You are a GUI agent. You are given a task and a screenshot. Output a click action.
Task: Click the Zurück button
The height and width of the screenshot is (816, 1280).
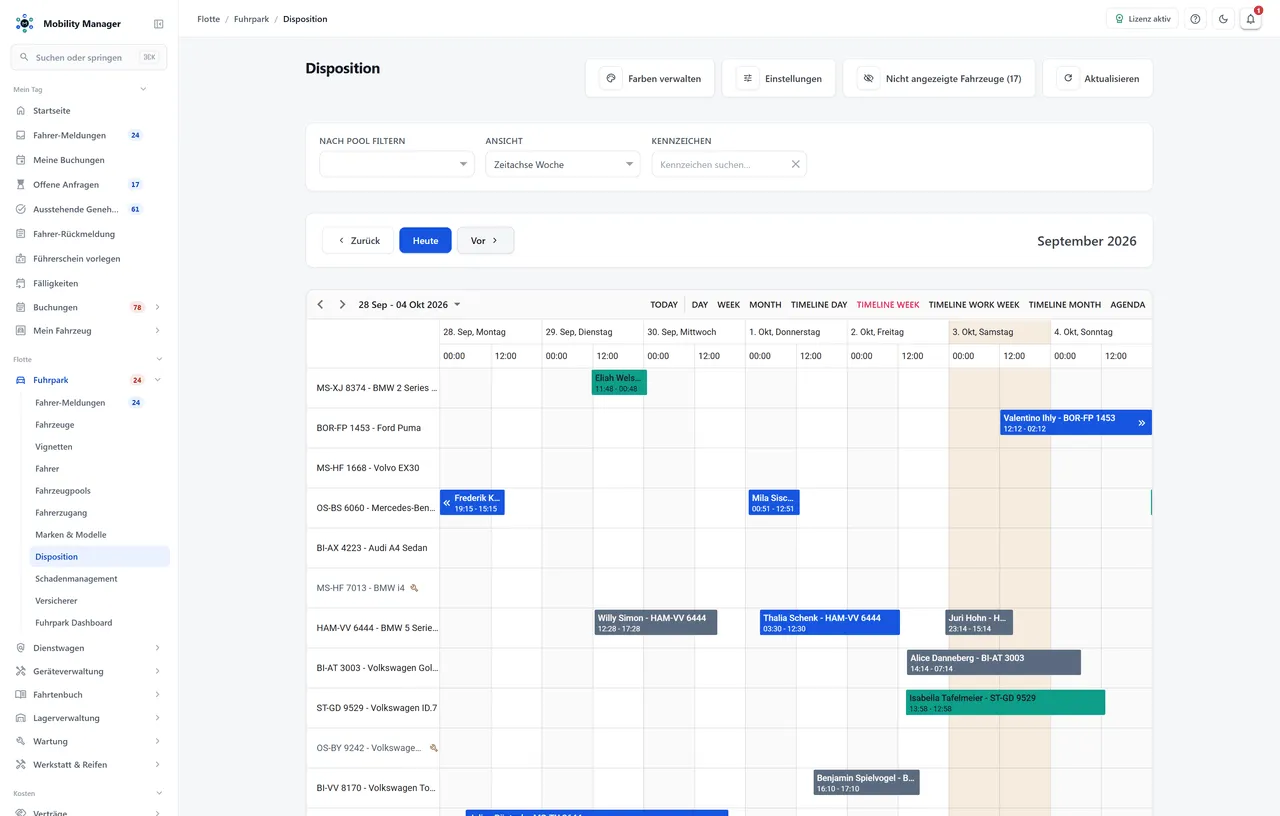coord(358,240)
